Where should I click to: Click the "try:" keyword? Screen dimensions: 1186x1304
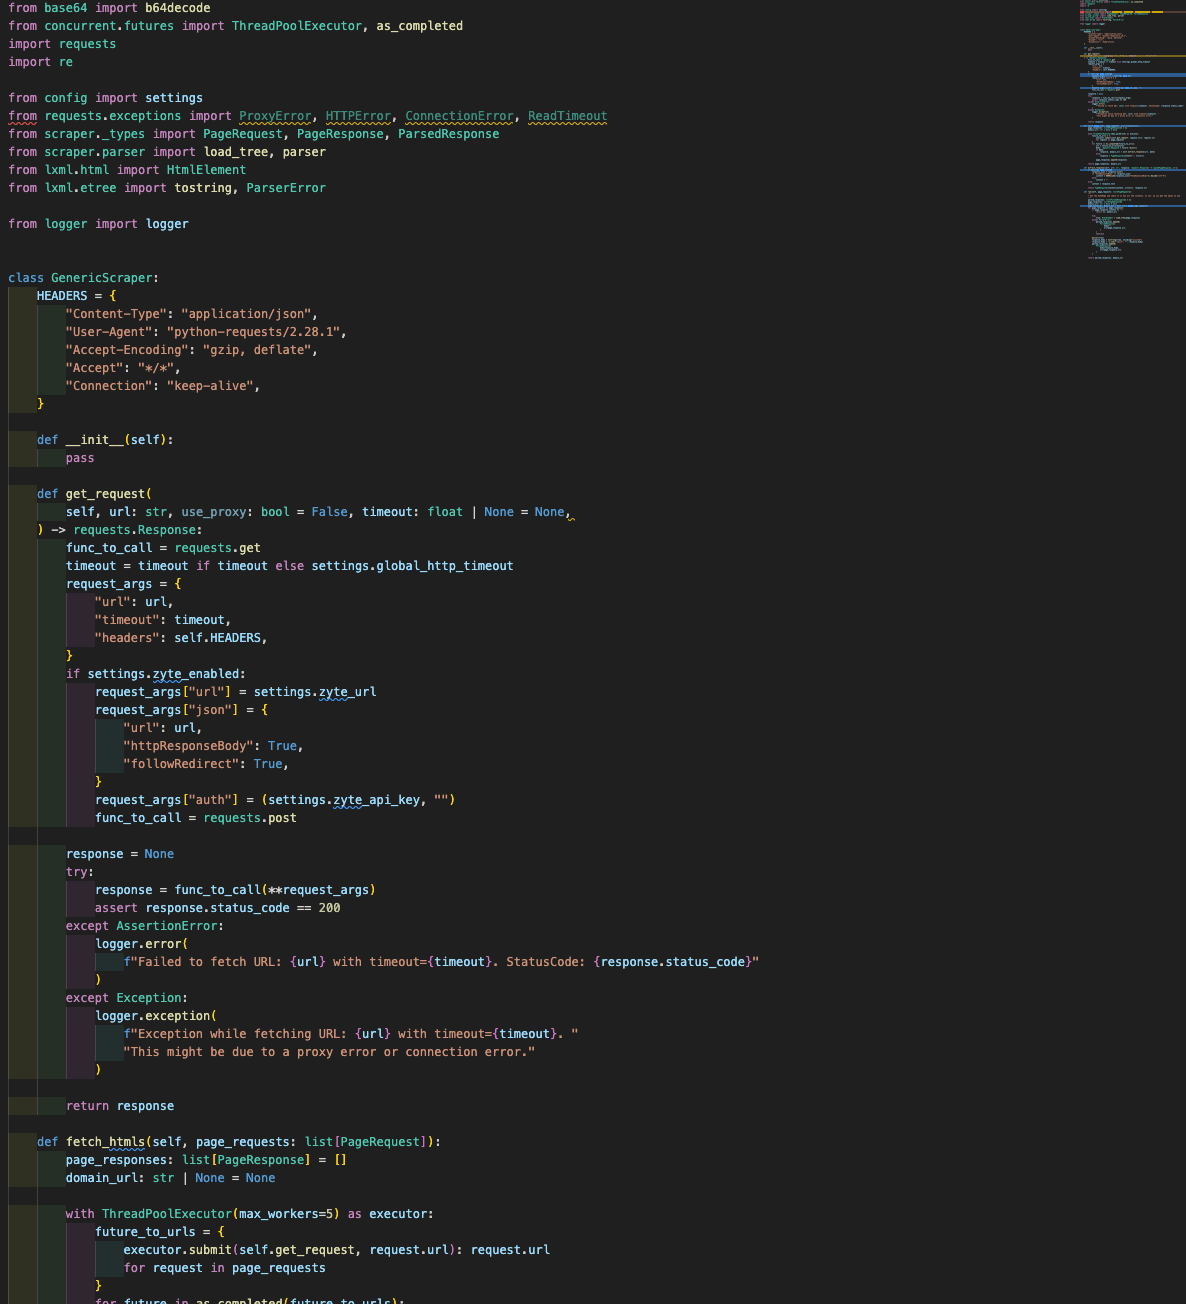point(80,872)
